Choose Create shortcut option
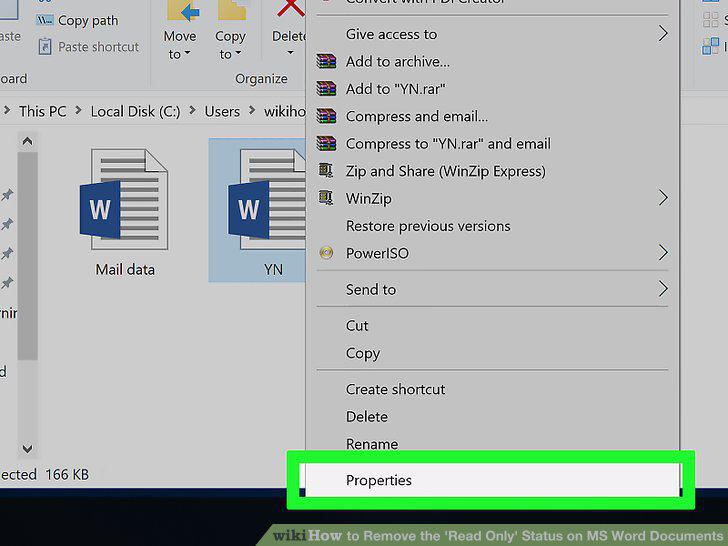 coord(396,389)
